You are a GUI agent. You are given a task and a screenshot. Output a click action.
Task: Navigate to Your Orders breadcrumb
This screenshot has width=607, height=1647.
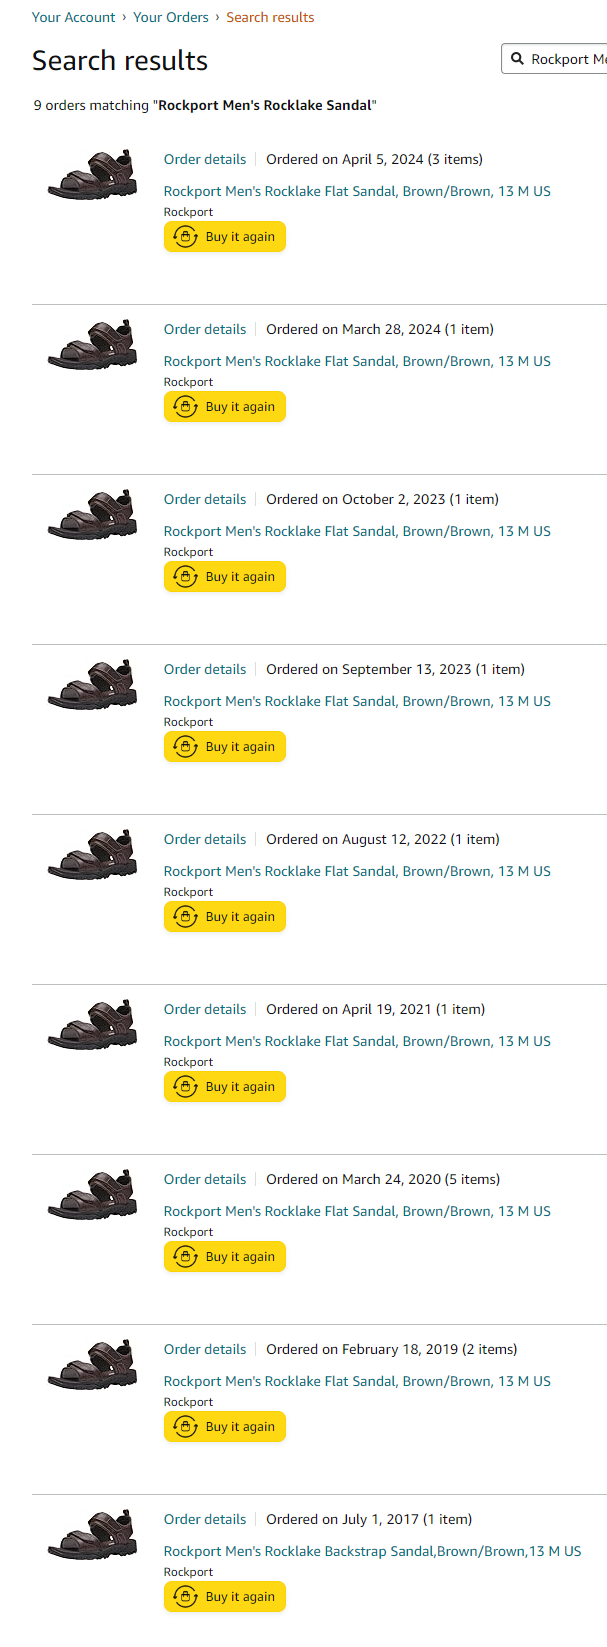[171, 17]
